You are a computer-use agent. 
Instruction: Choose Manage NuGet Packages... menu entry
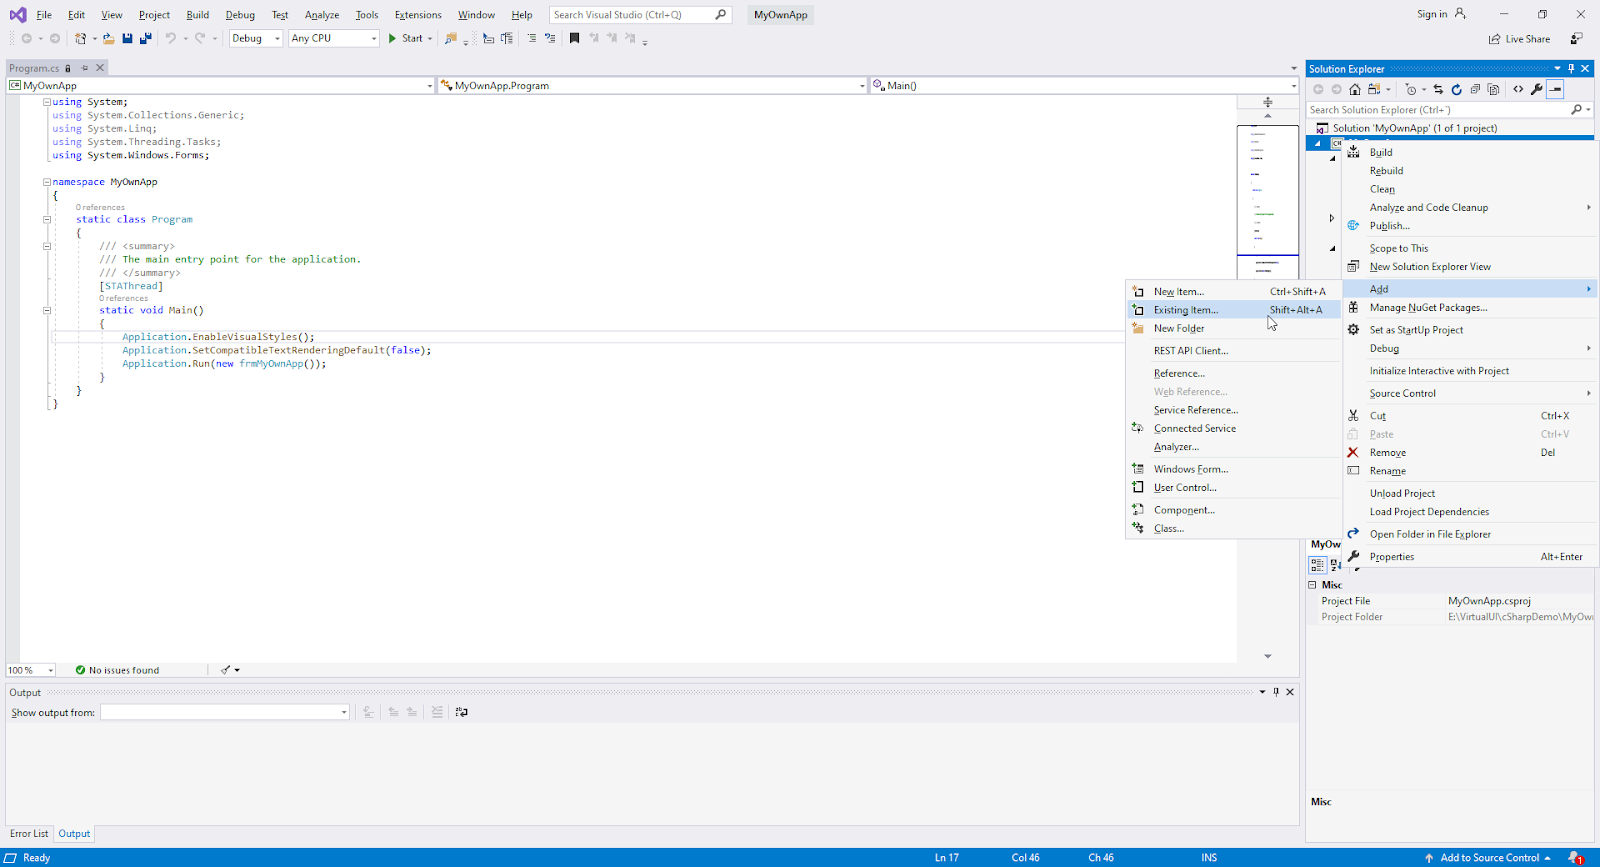pyautogui.click(x=1470, y=308)
